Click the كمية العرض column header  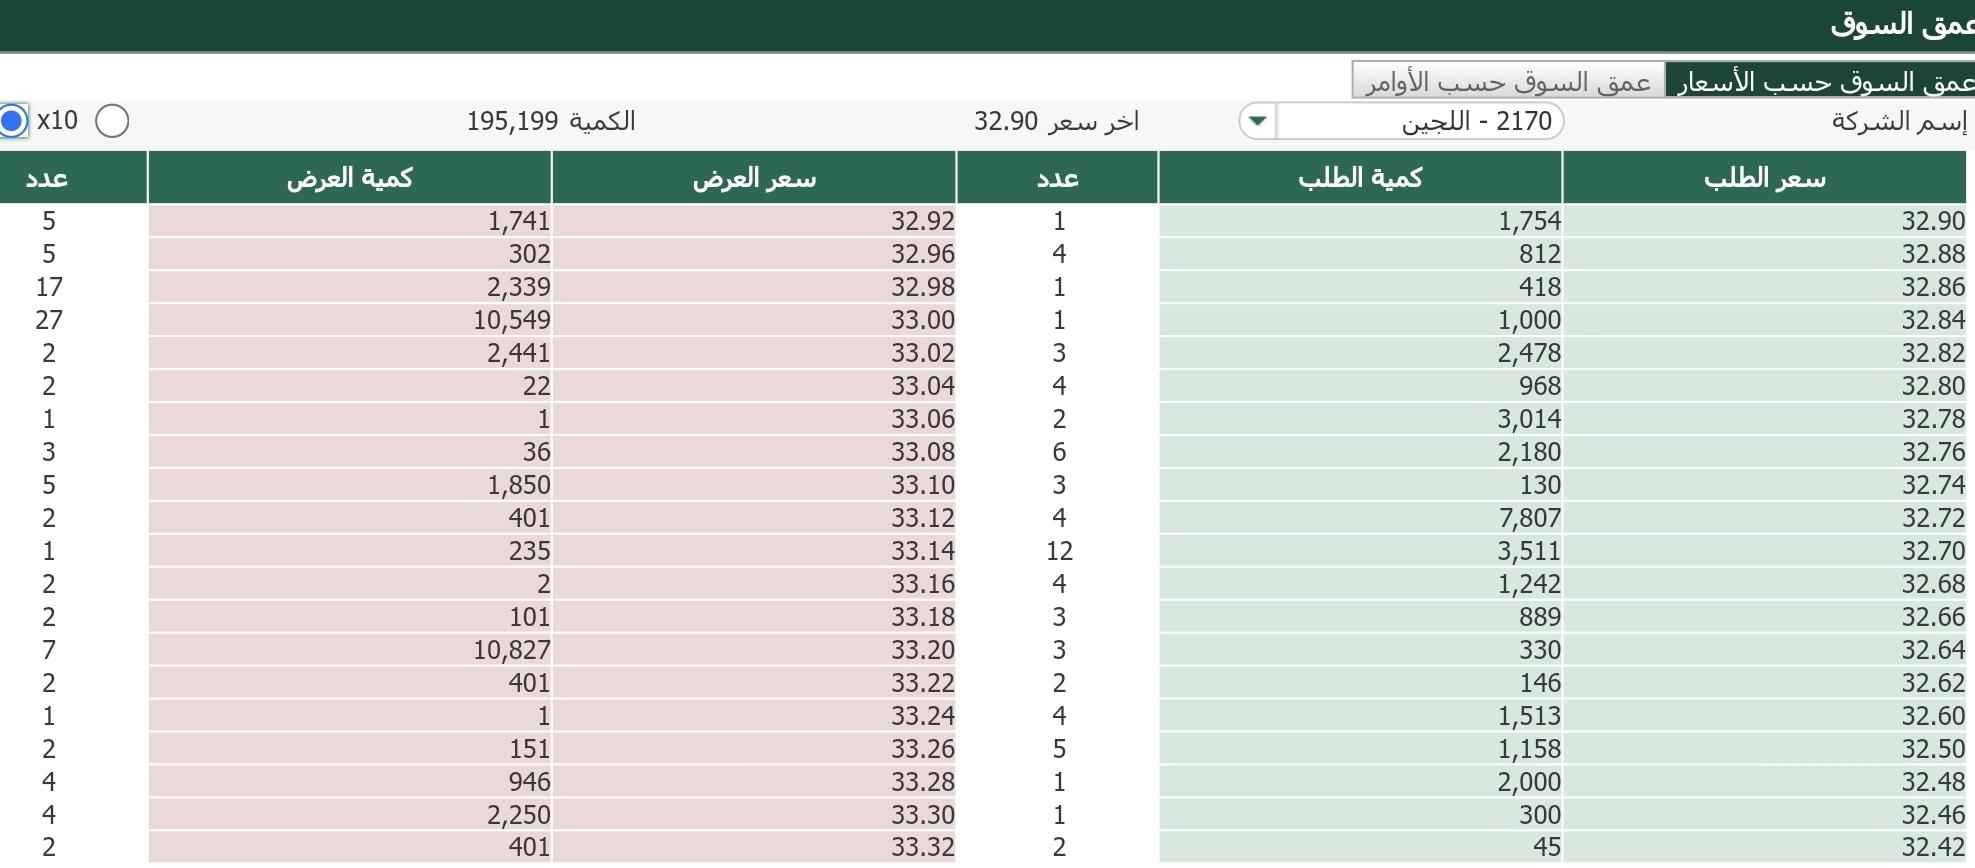pos(349,178)
